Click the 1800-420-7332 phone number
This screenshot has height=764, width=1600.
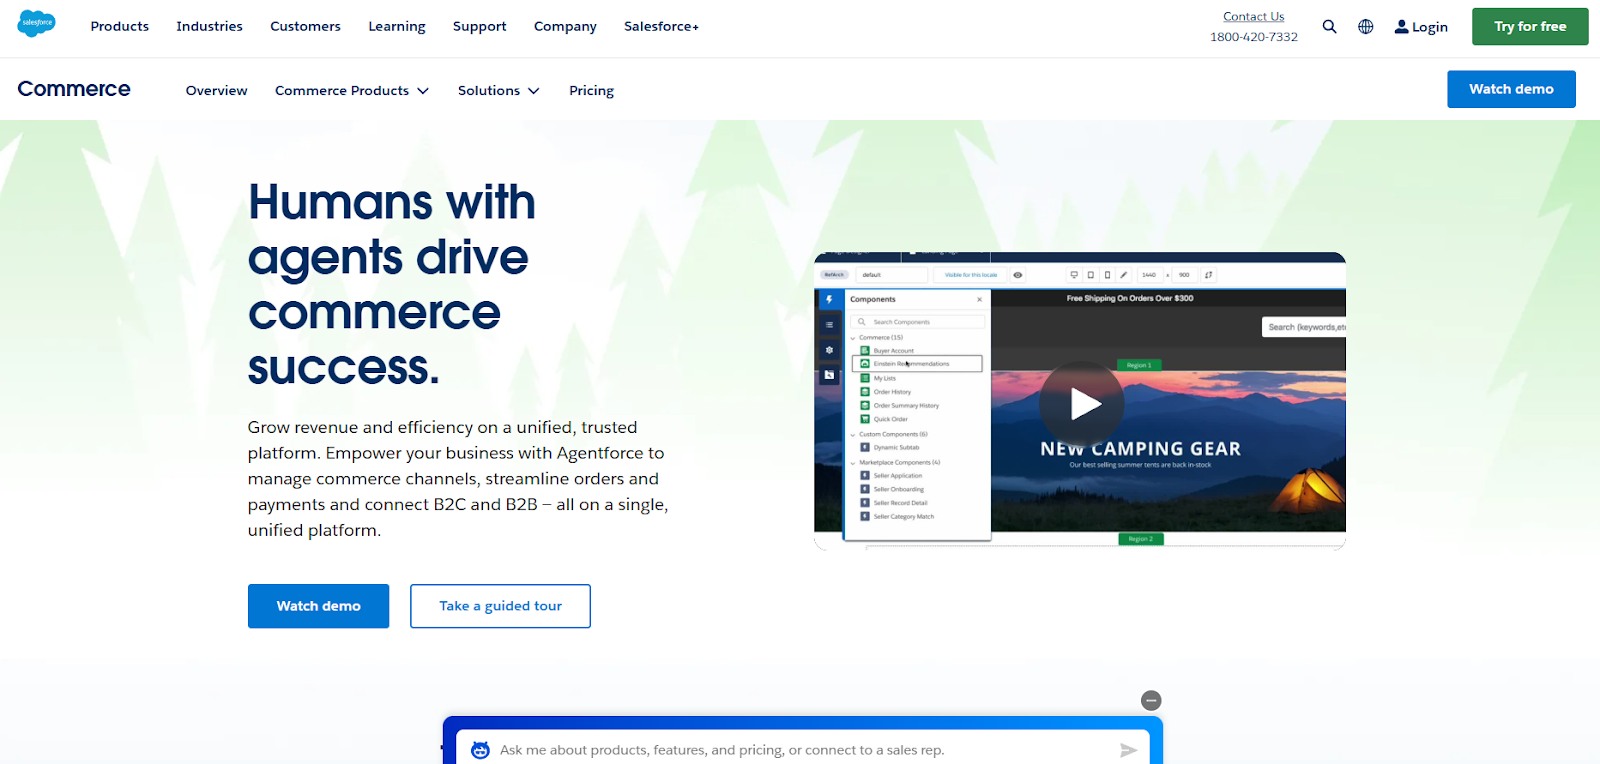(1254, 37)
